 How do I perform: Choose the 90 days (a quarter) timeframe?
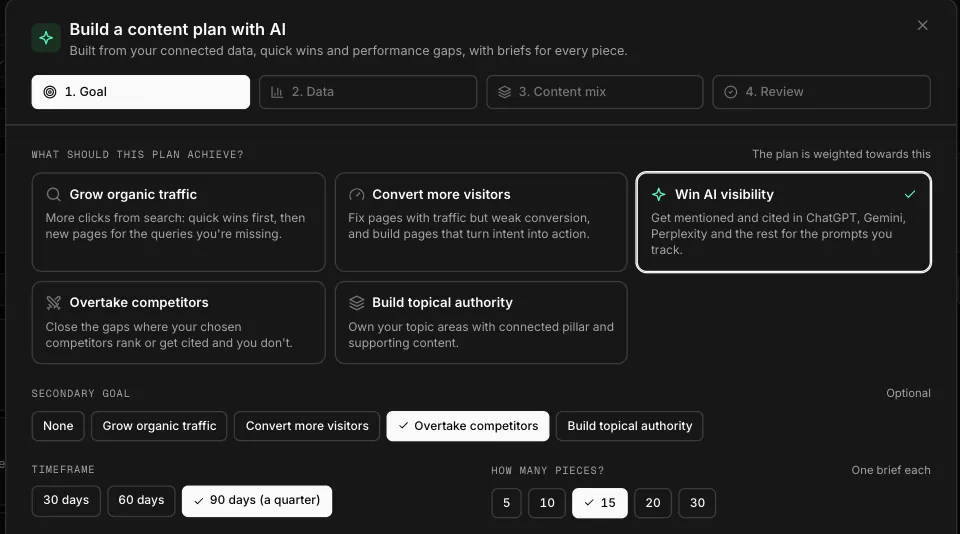[257, 501]
